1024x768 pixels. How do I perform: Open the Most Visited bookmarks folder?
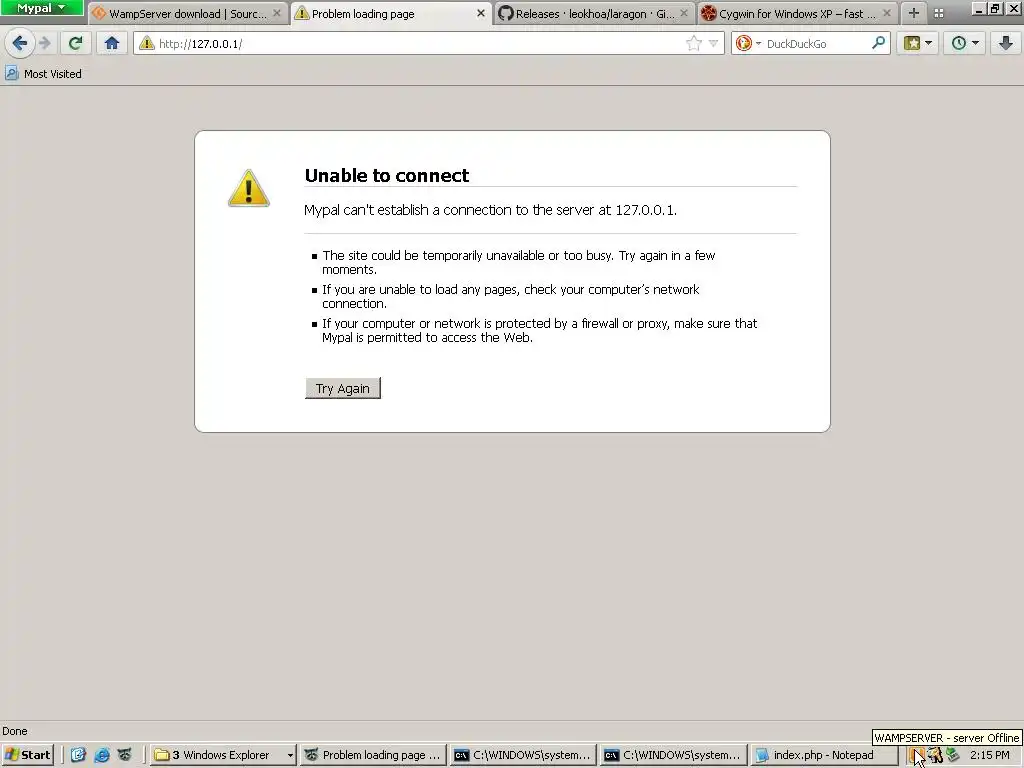click(x=44, y=74)
